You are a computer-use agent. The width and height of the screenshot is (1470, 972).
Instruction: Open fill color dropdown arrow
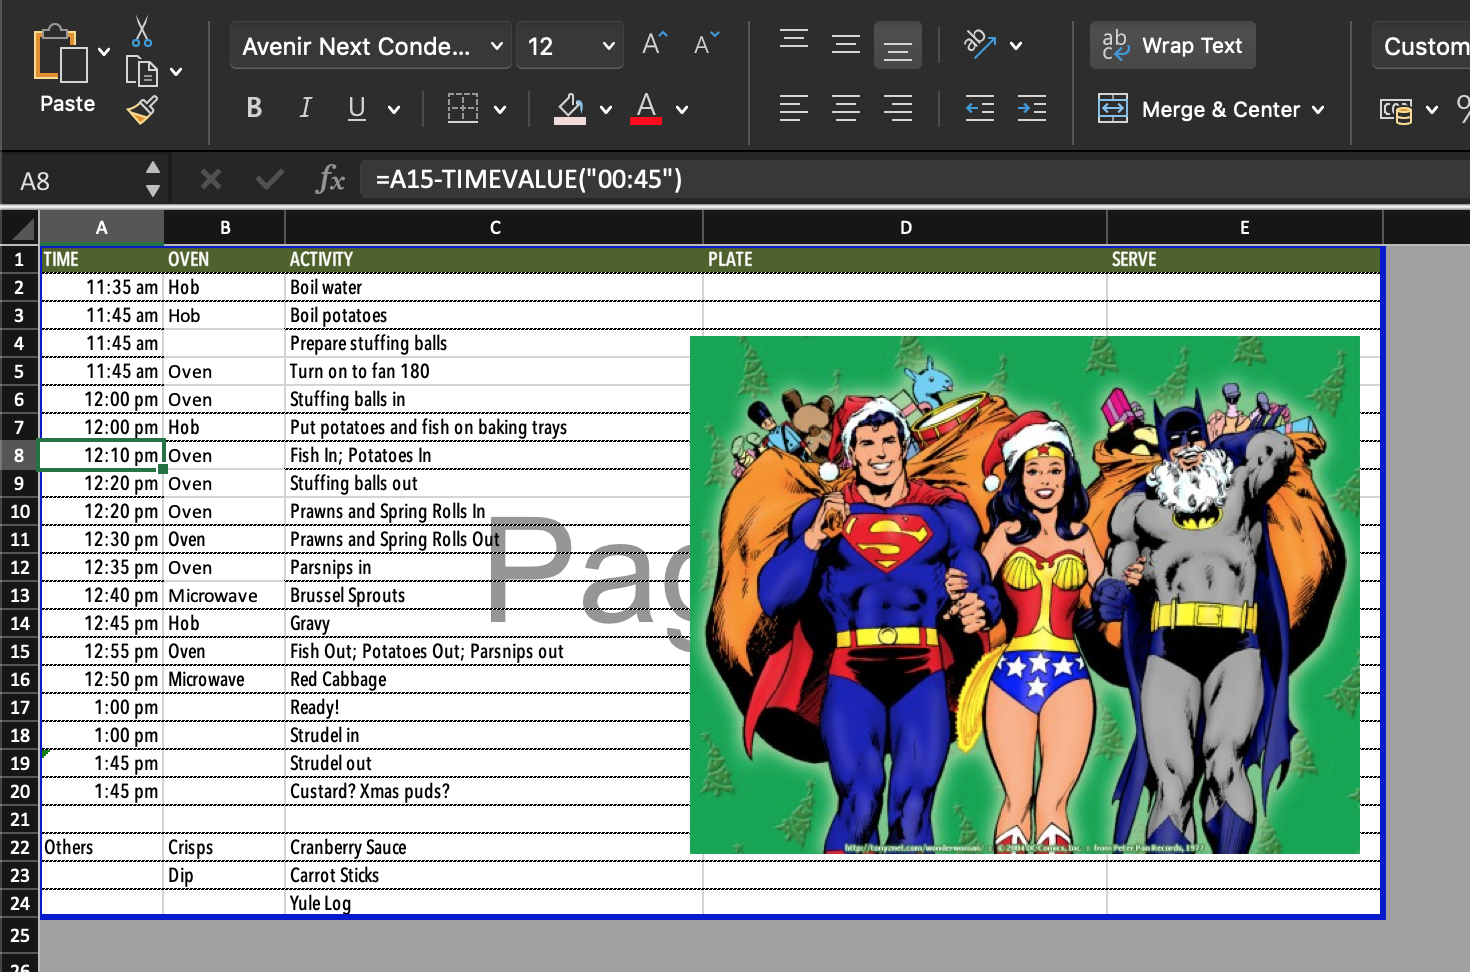(x=606, y=109)
